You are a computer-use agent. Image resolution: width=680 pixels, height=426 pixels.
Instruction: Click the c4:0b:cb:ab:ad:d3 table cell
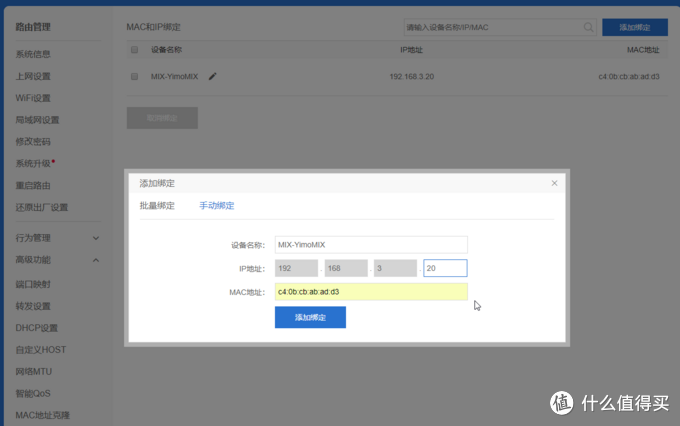pos(629,76)
